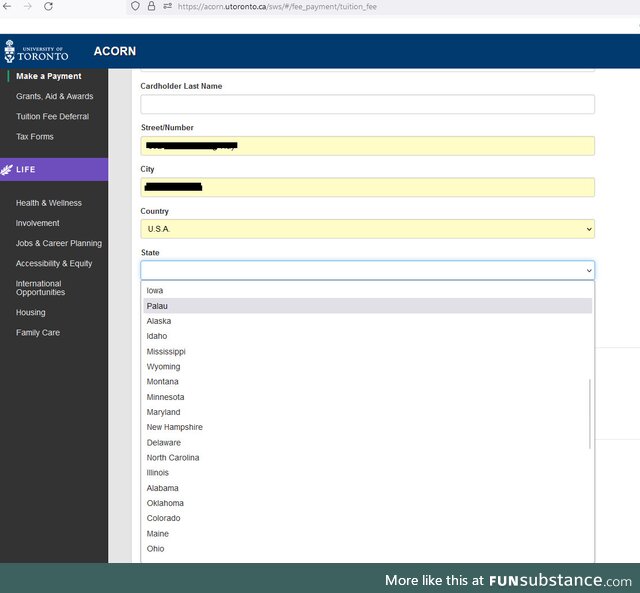Open the ACORN home title
This screenshot has height=593, width=640.
click(x=115, y=51)
